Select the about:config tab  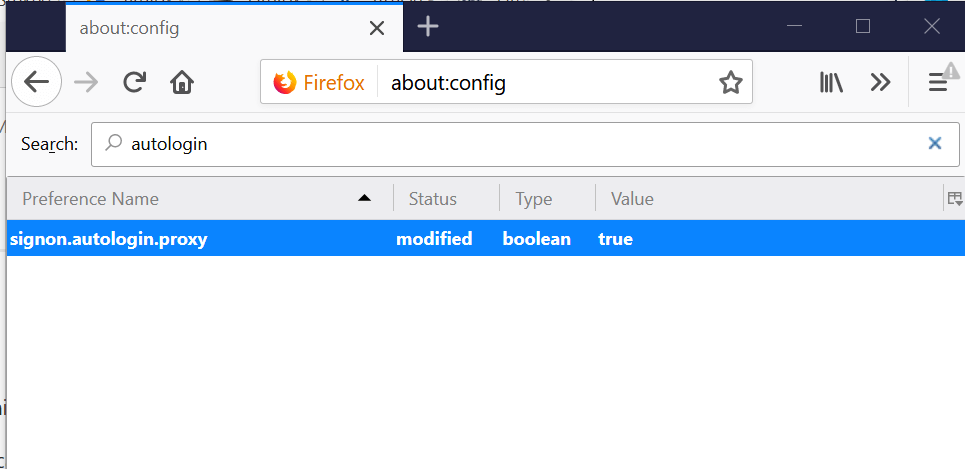point(200,28)
